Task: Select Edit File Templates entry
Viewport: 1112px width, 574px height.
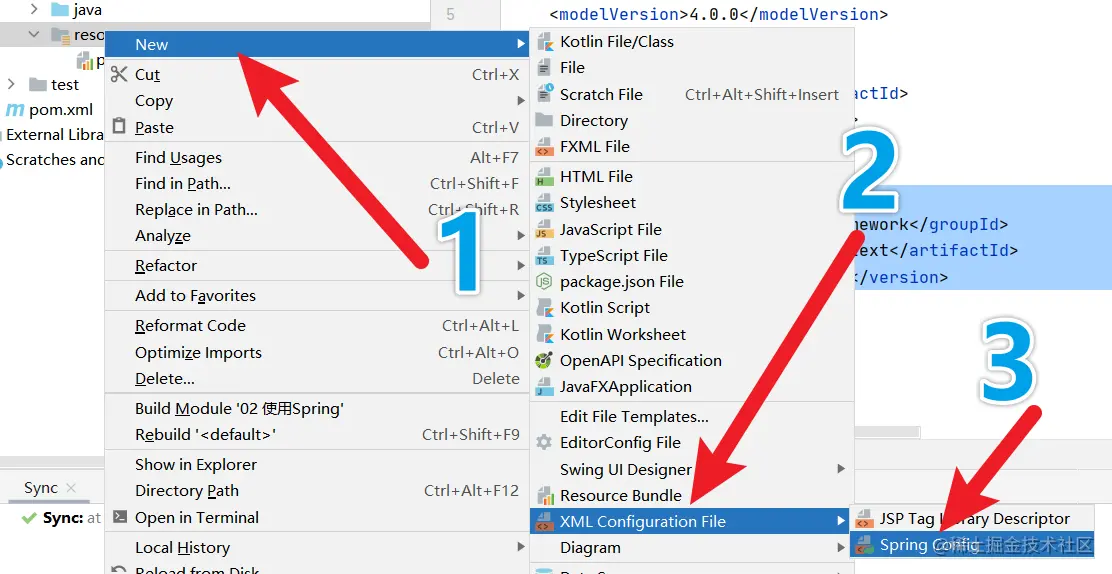Action: (691, 416)
